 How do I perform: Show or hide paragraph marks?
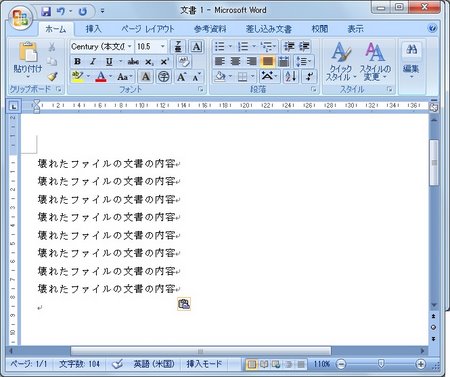click(309, 77)
